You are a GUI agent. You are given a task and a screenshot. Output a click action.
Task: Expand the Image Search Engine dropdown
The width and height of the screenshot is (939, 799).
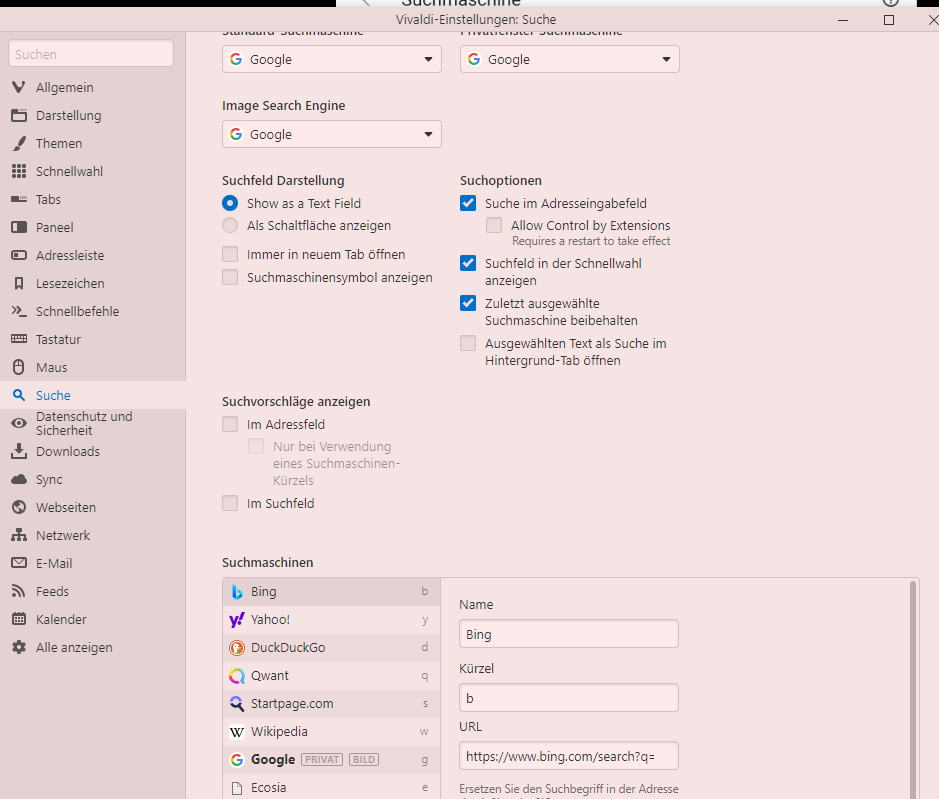click(331, 134)
